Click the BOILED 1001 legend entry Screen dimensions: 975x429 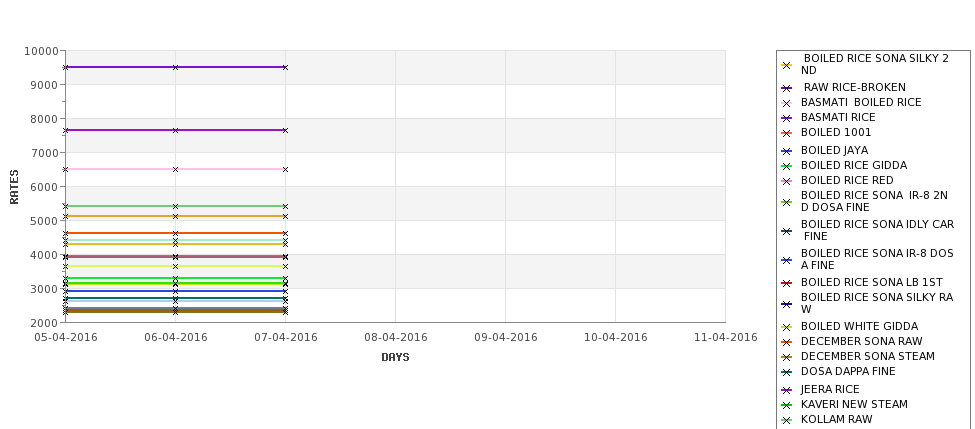coord(836,132)
